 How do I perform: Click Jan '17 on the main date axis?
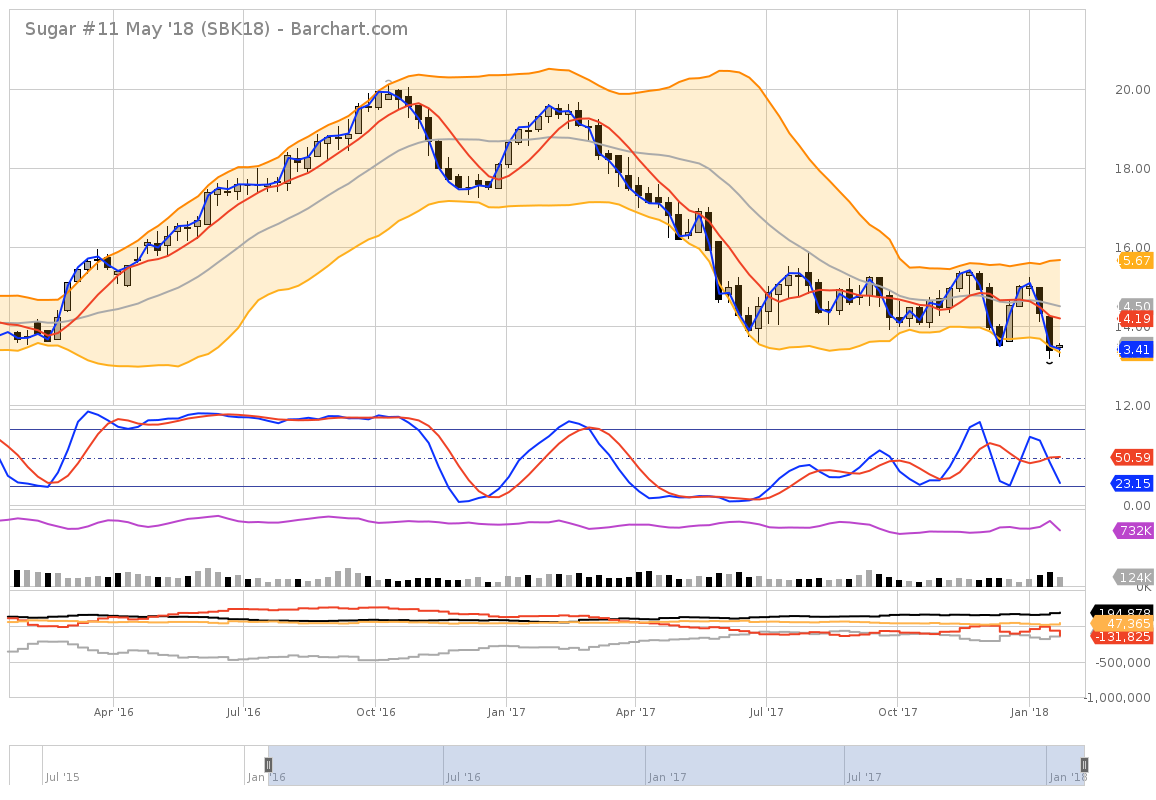(x=506, y=712)
